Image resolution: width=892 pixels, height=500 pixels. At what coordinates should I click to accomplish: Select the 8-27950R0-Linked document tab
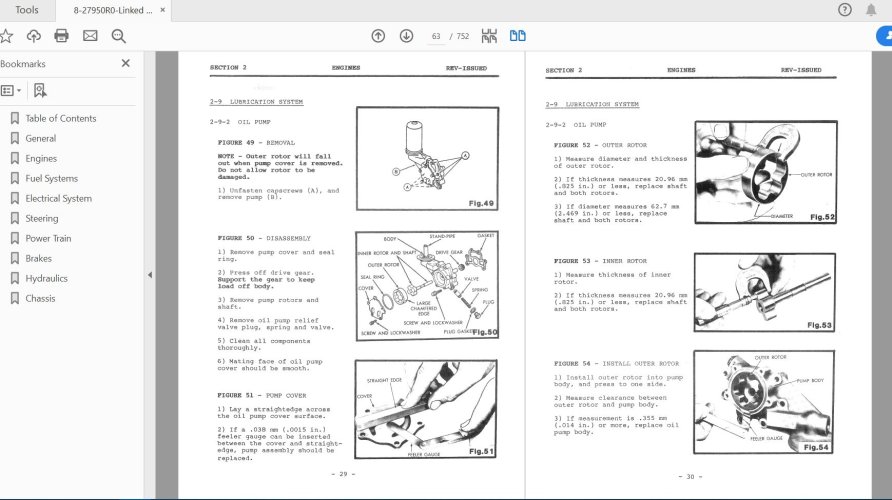click(x=113, y=10)
